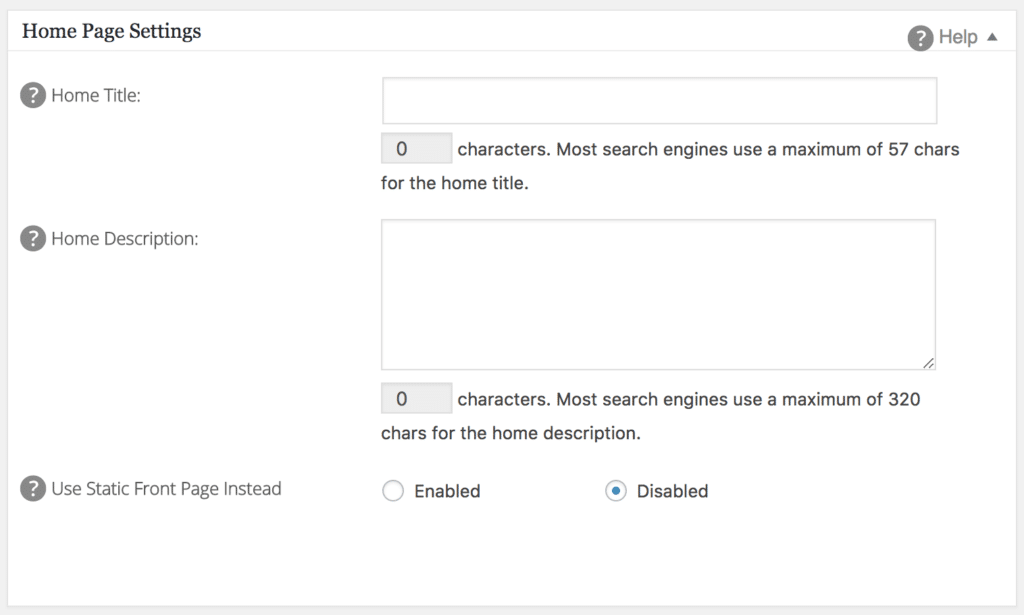Click the text mentioning 320 maximum
This screenshot has width=1024, height=615.
(650, 416)
